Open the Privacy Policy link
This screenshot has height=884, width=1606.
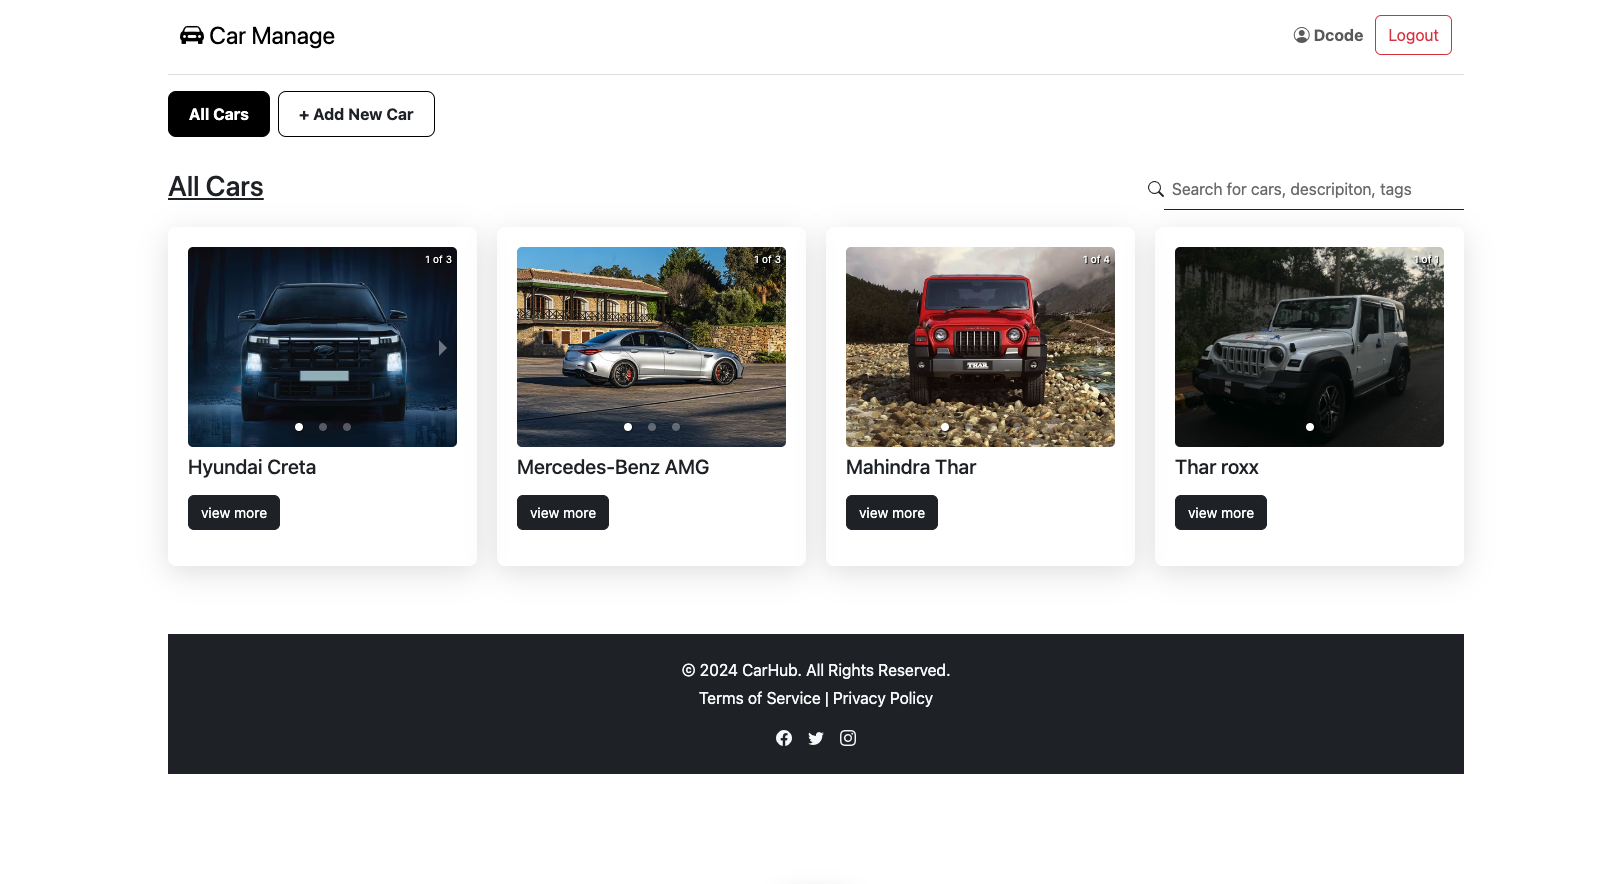[x=882, y=698]
